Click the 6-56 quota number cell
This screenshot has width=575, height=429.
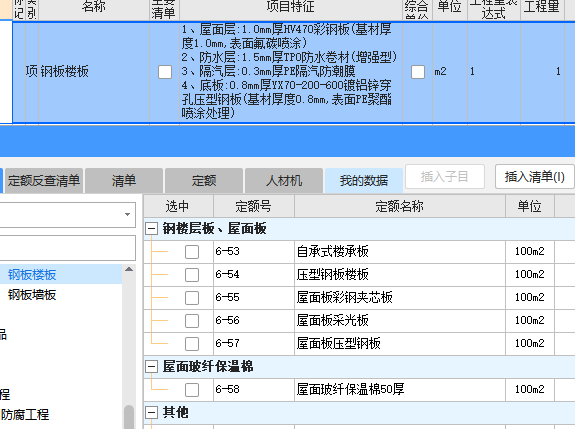(x=254, y=321)
